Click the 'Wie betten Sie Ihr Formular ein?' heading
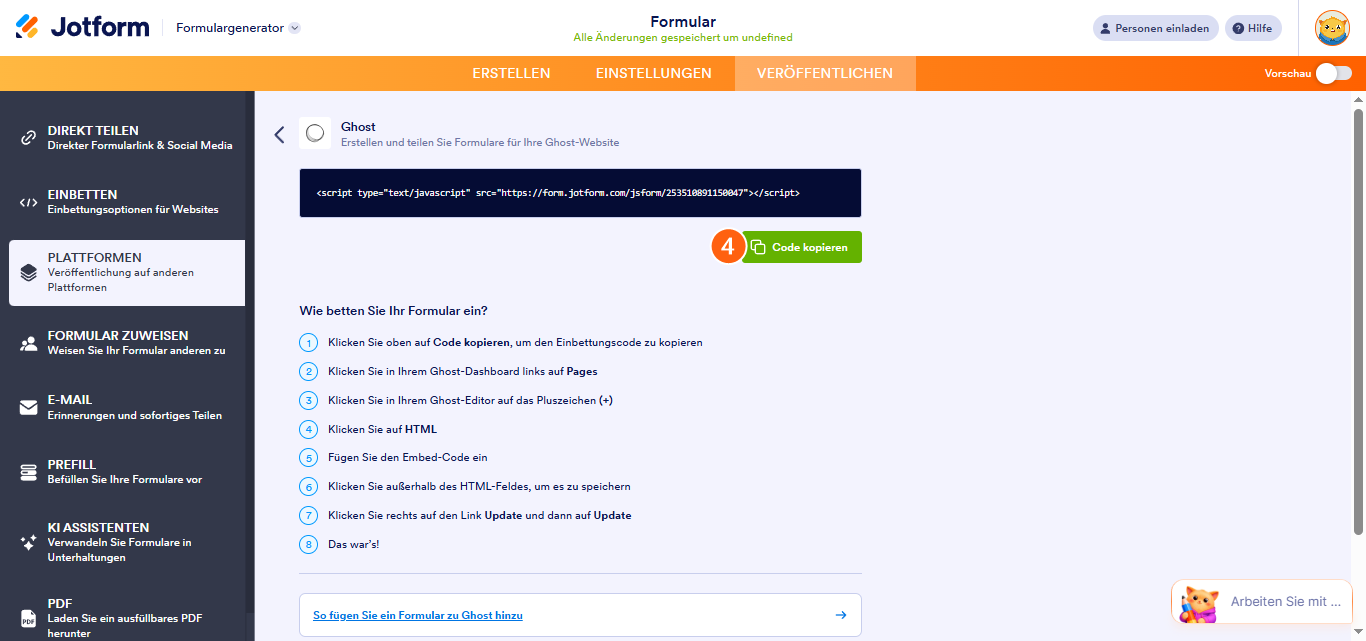This screenshot has height=641, width=1366. click(x=393, y=310)
